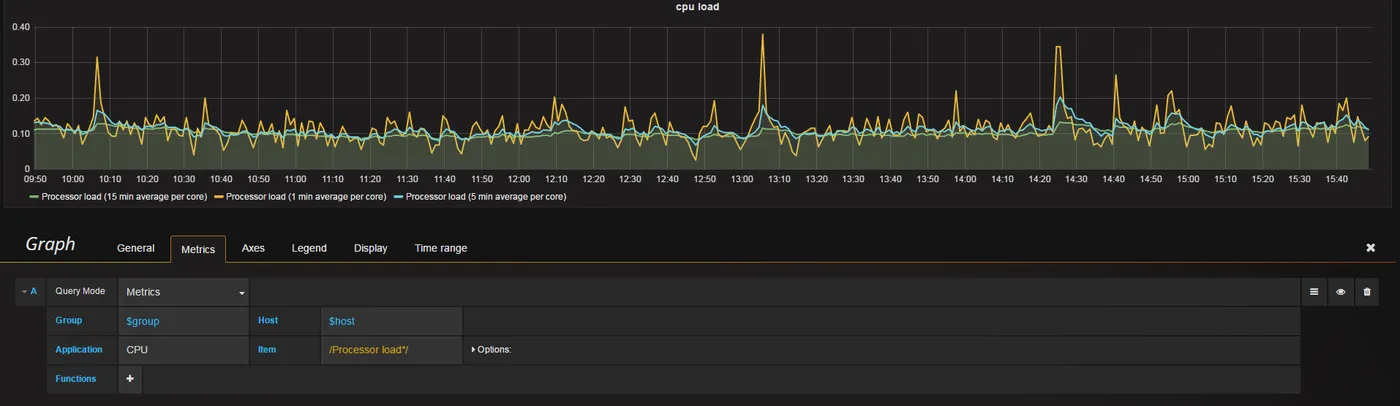Viewport: 1400px width, 406px height.
Task: Go to the Legend tab
Action: [309, 248]
